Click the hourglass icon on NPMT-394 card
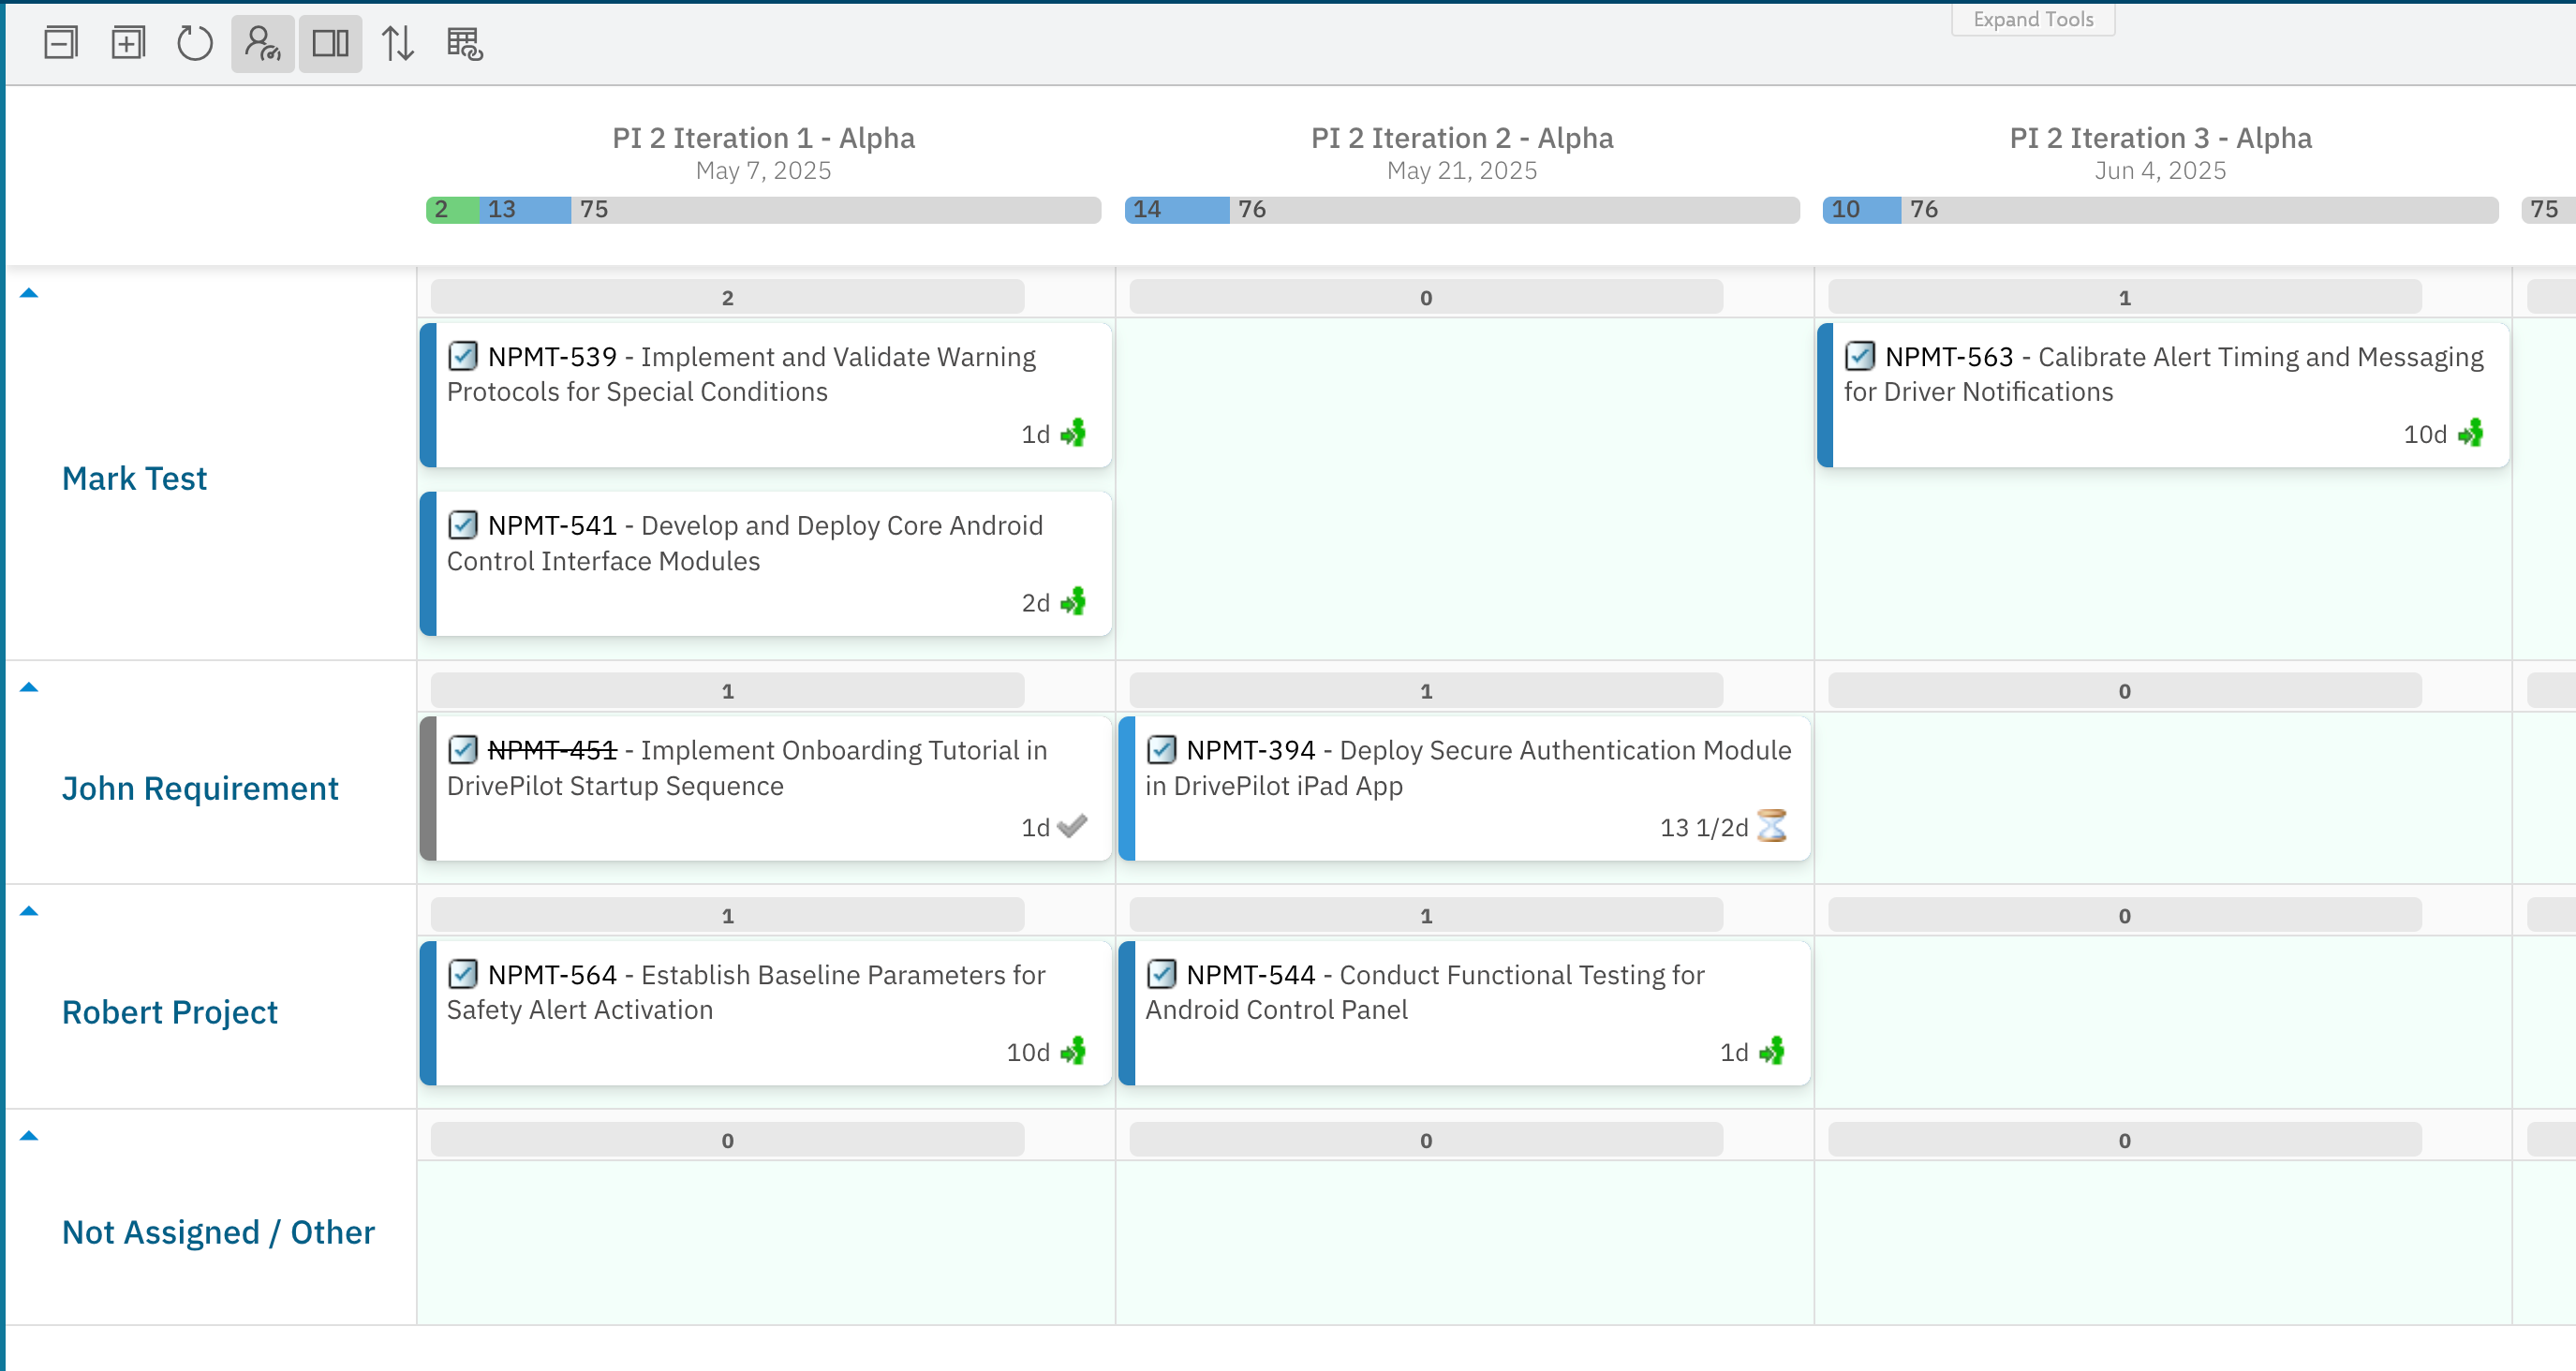This screenshot has width=2576, height=1371. click(1771, 826)
